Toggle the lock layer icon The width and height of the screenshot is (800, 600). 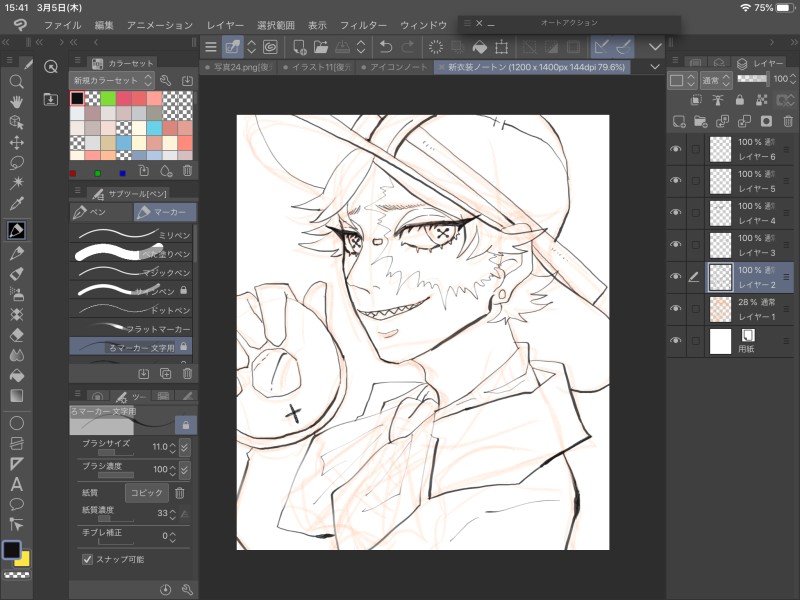coord(739,100)
